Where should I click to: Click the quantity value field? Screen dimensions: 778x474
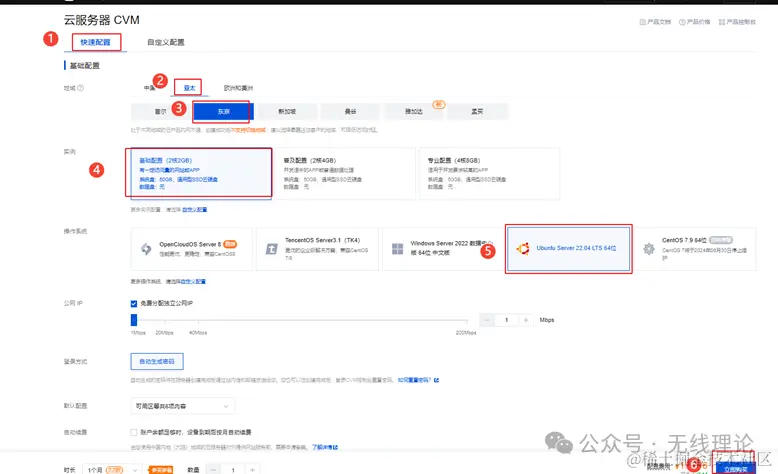pos(233,470)
